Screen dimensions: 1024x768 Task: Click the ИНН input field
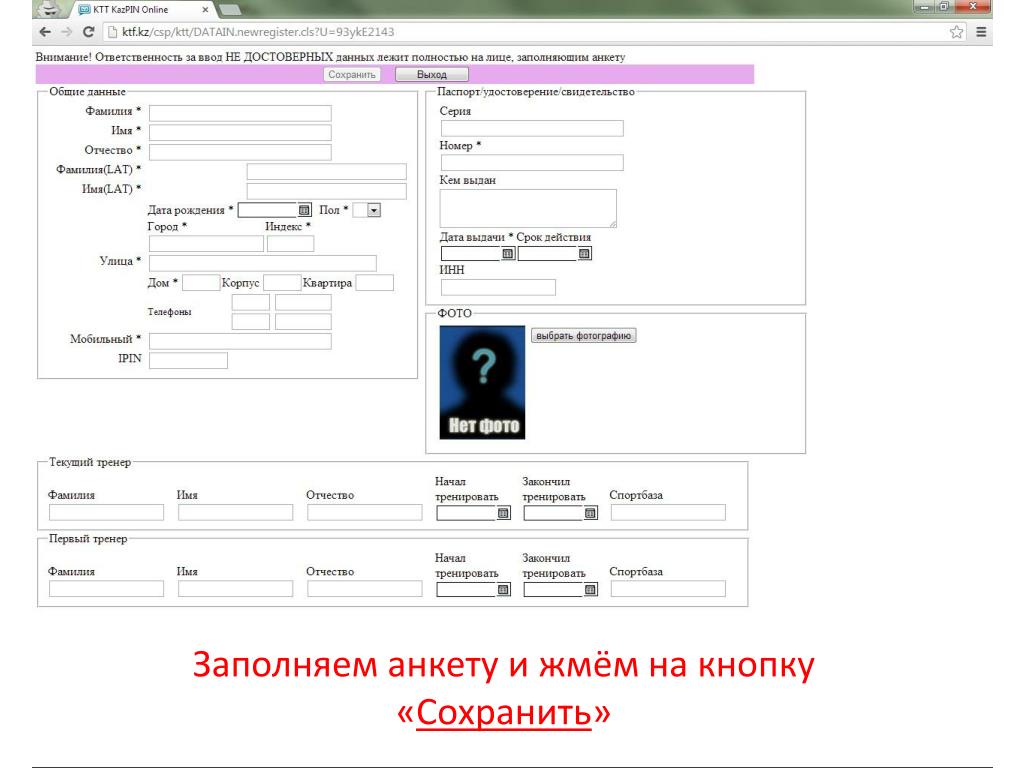pos(498,287)
